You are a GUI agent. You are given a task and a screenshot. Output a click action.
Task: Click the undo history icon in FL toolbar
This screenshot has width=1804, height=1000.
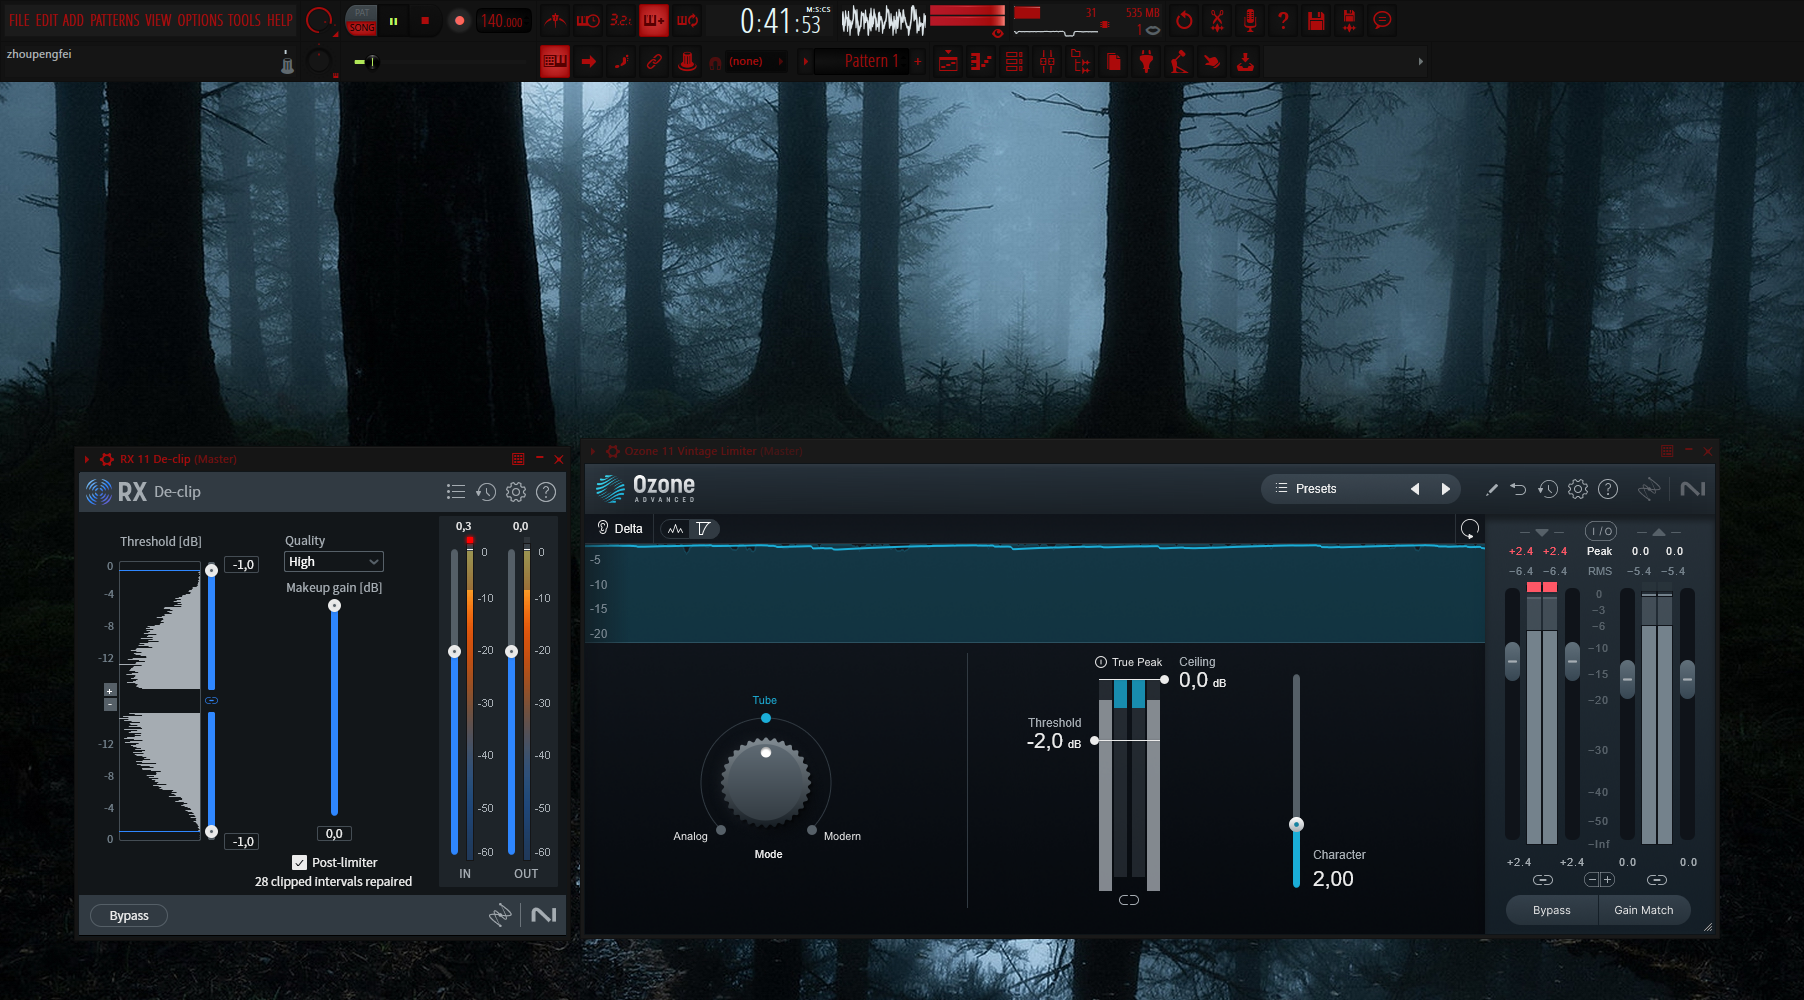(x=1184, y=20)
